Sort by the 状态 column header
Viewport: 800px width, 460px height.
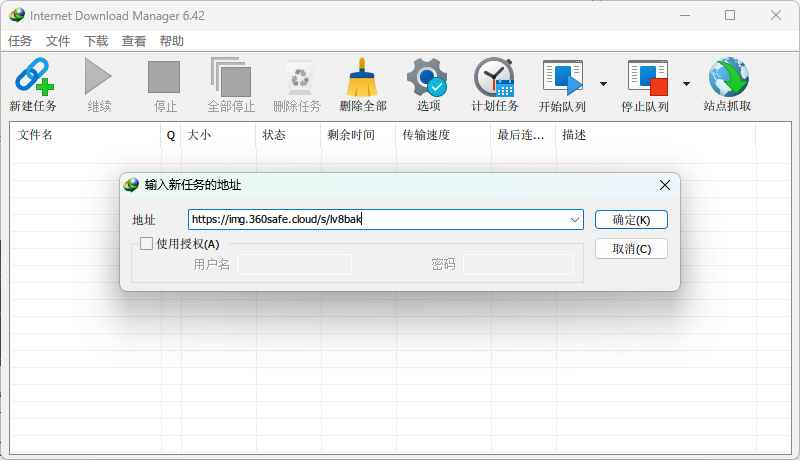click(288, 135)
